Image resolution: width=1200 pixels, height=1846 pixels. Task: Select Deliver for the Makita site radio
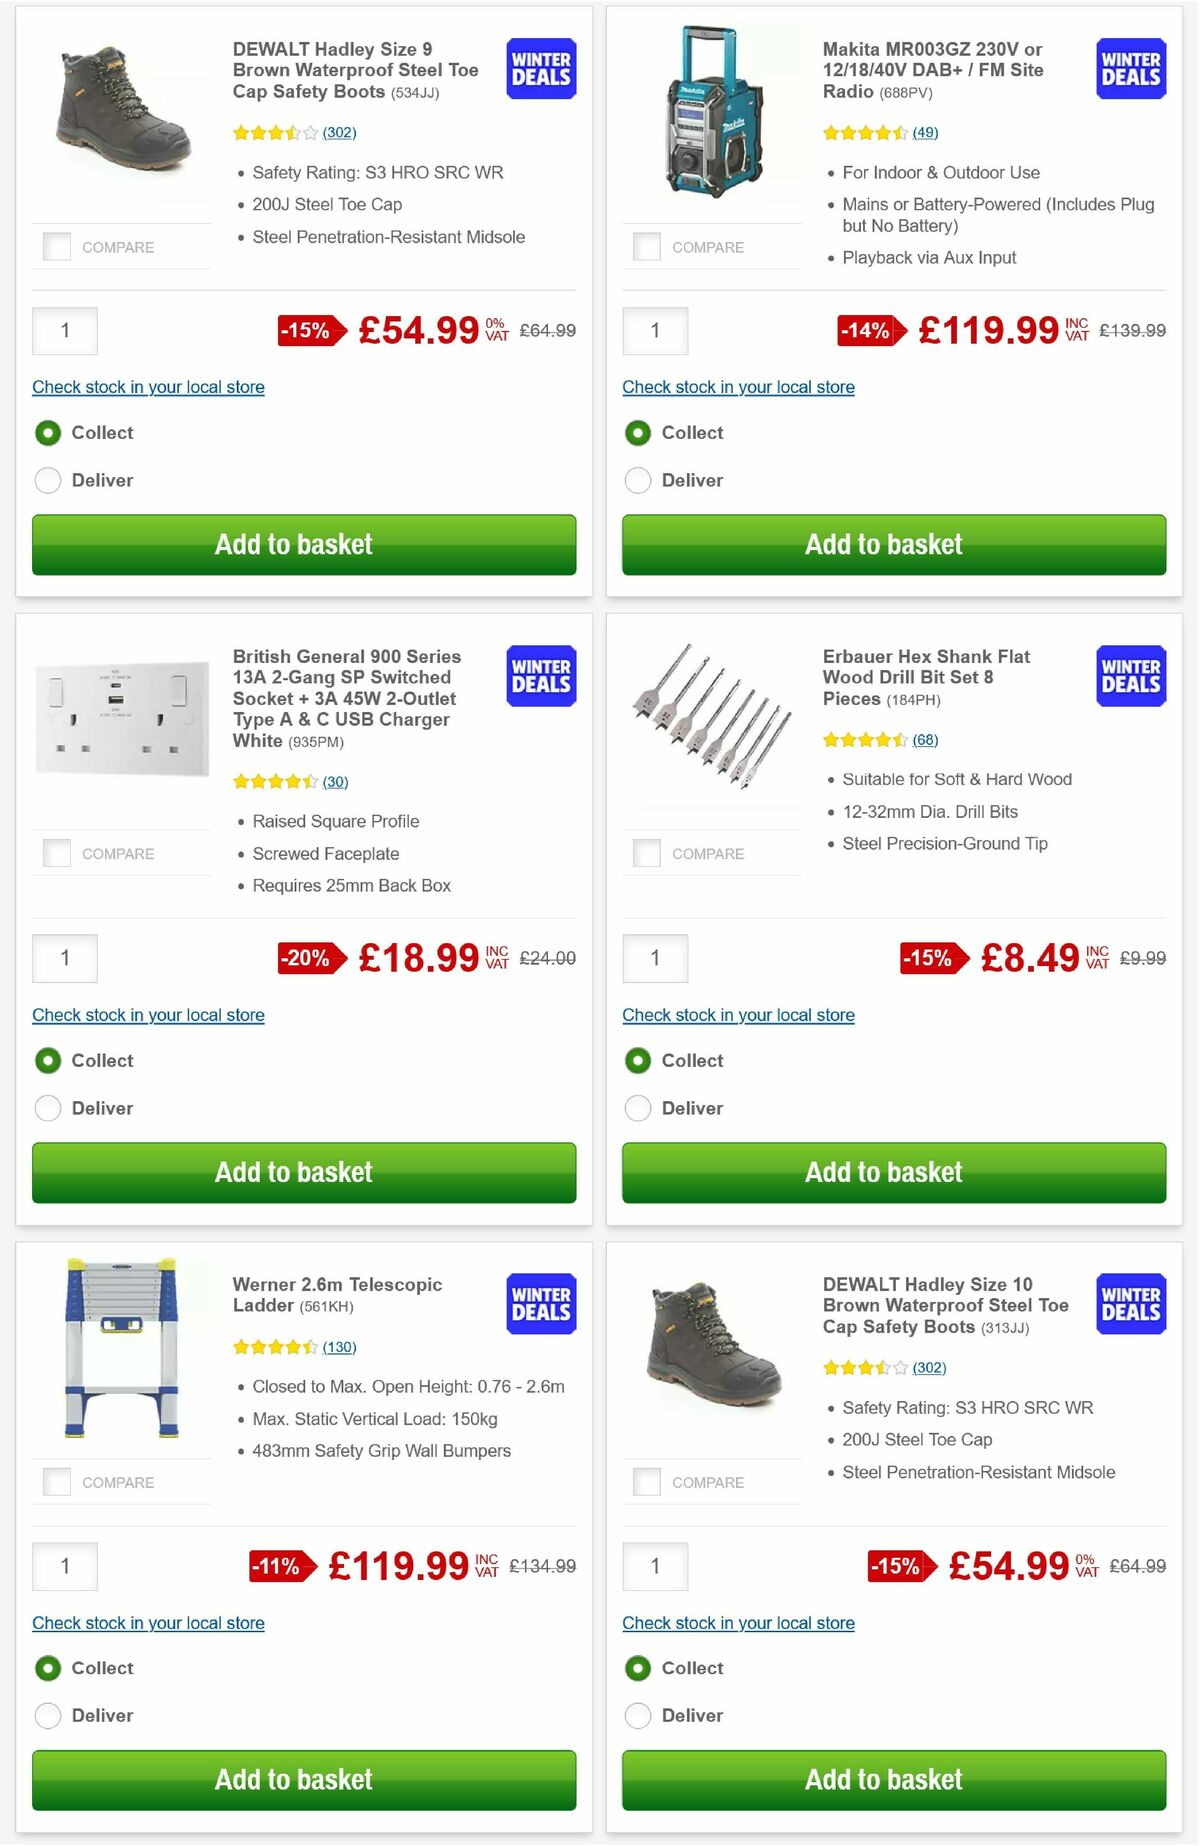(637, 480)
